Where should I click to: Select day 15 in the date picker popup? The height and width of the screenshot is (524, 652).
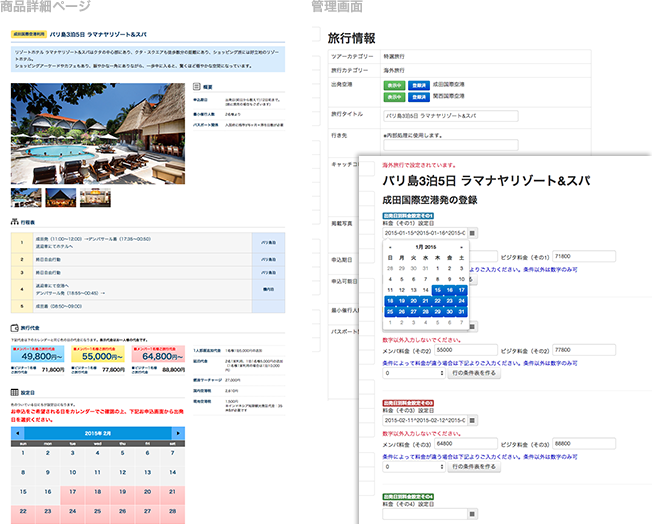(x=438, y=289)
